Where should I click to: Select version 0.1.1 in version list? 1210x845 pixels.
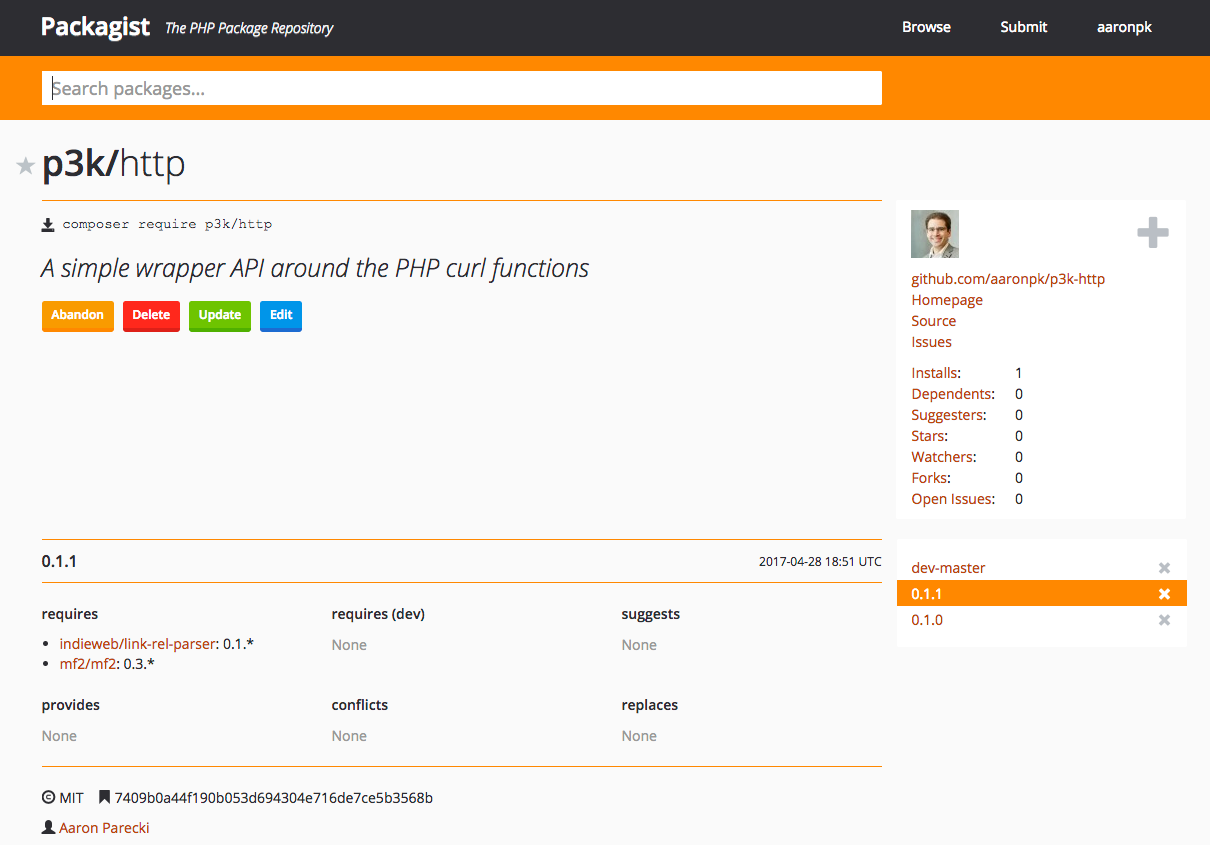pos(927,594)
